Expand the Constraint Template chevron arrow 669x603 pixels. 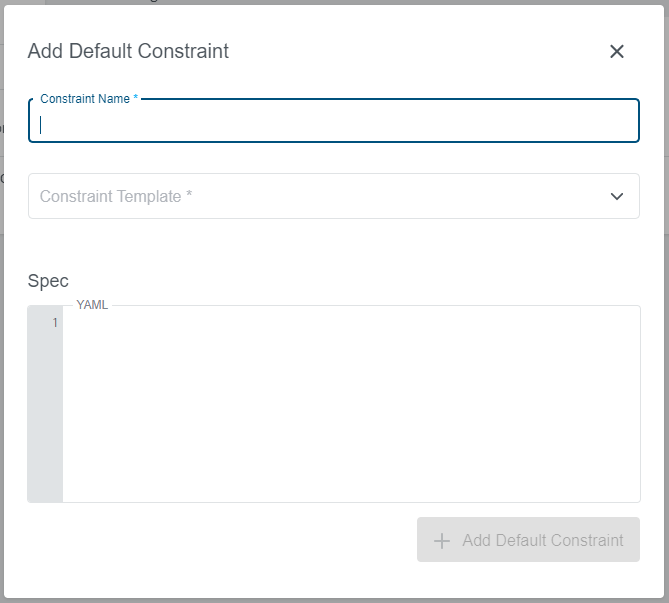[x=617, y=196]
